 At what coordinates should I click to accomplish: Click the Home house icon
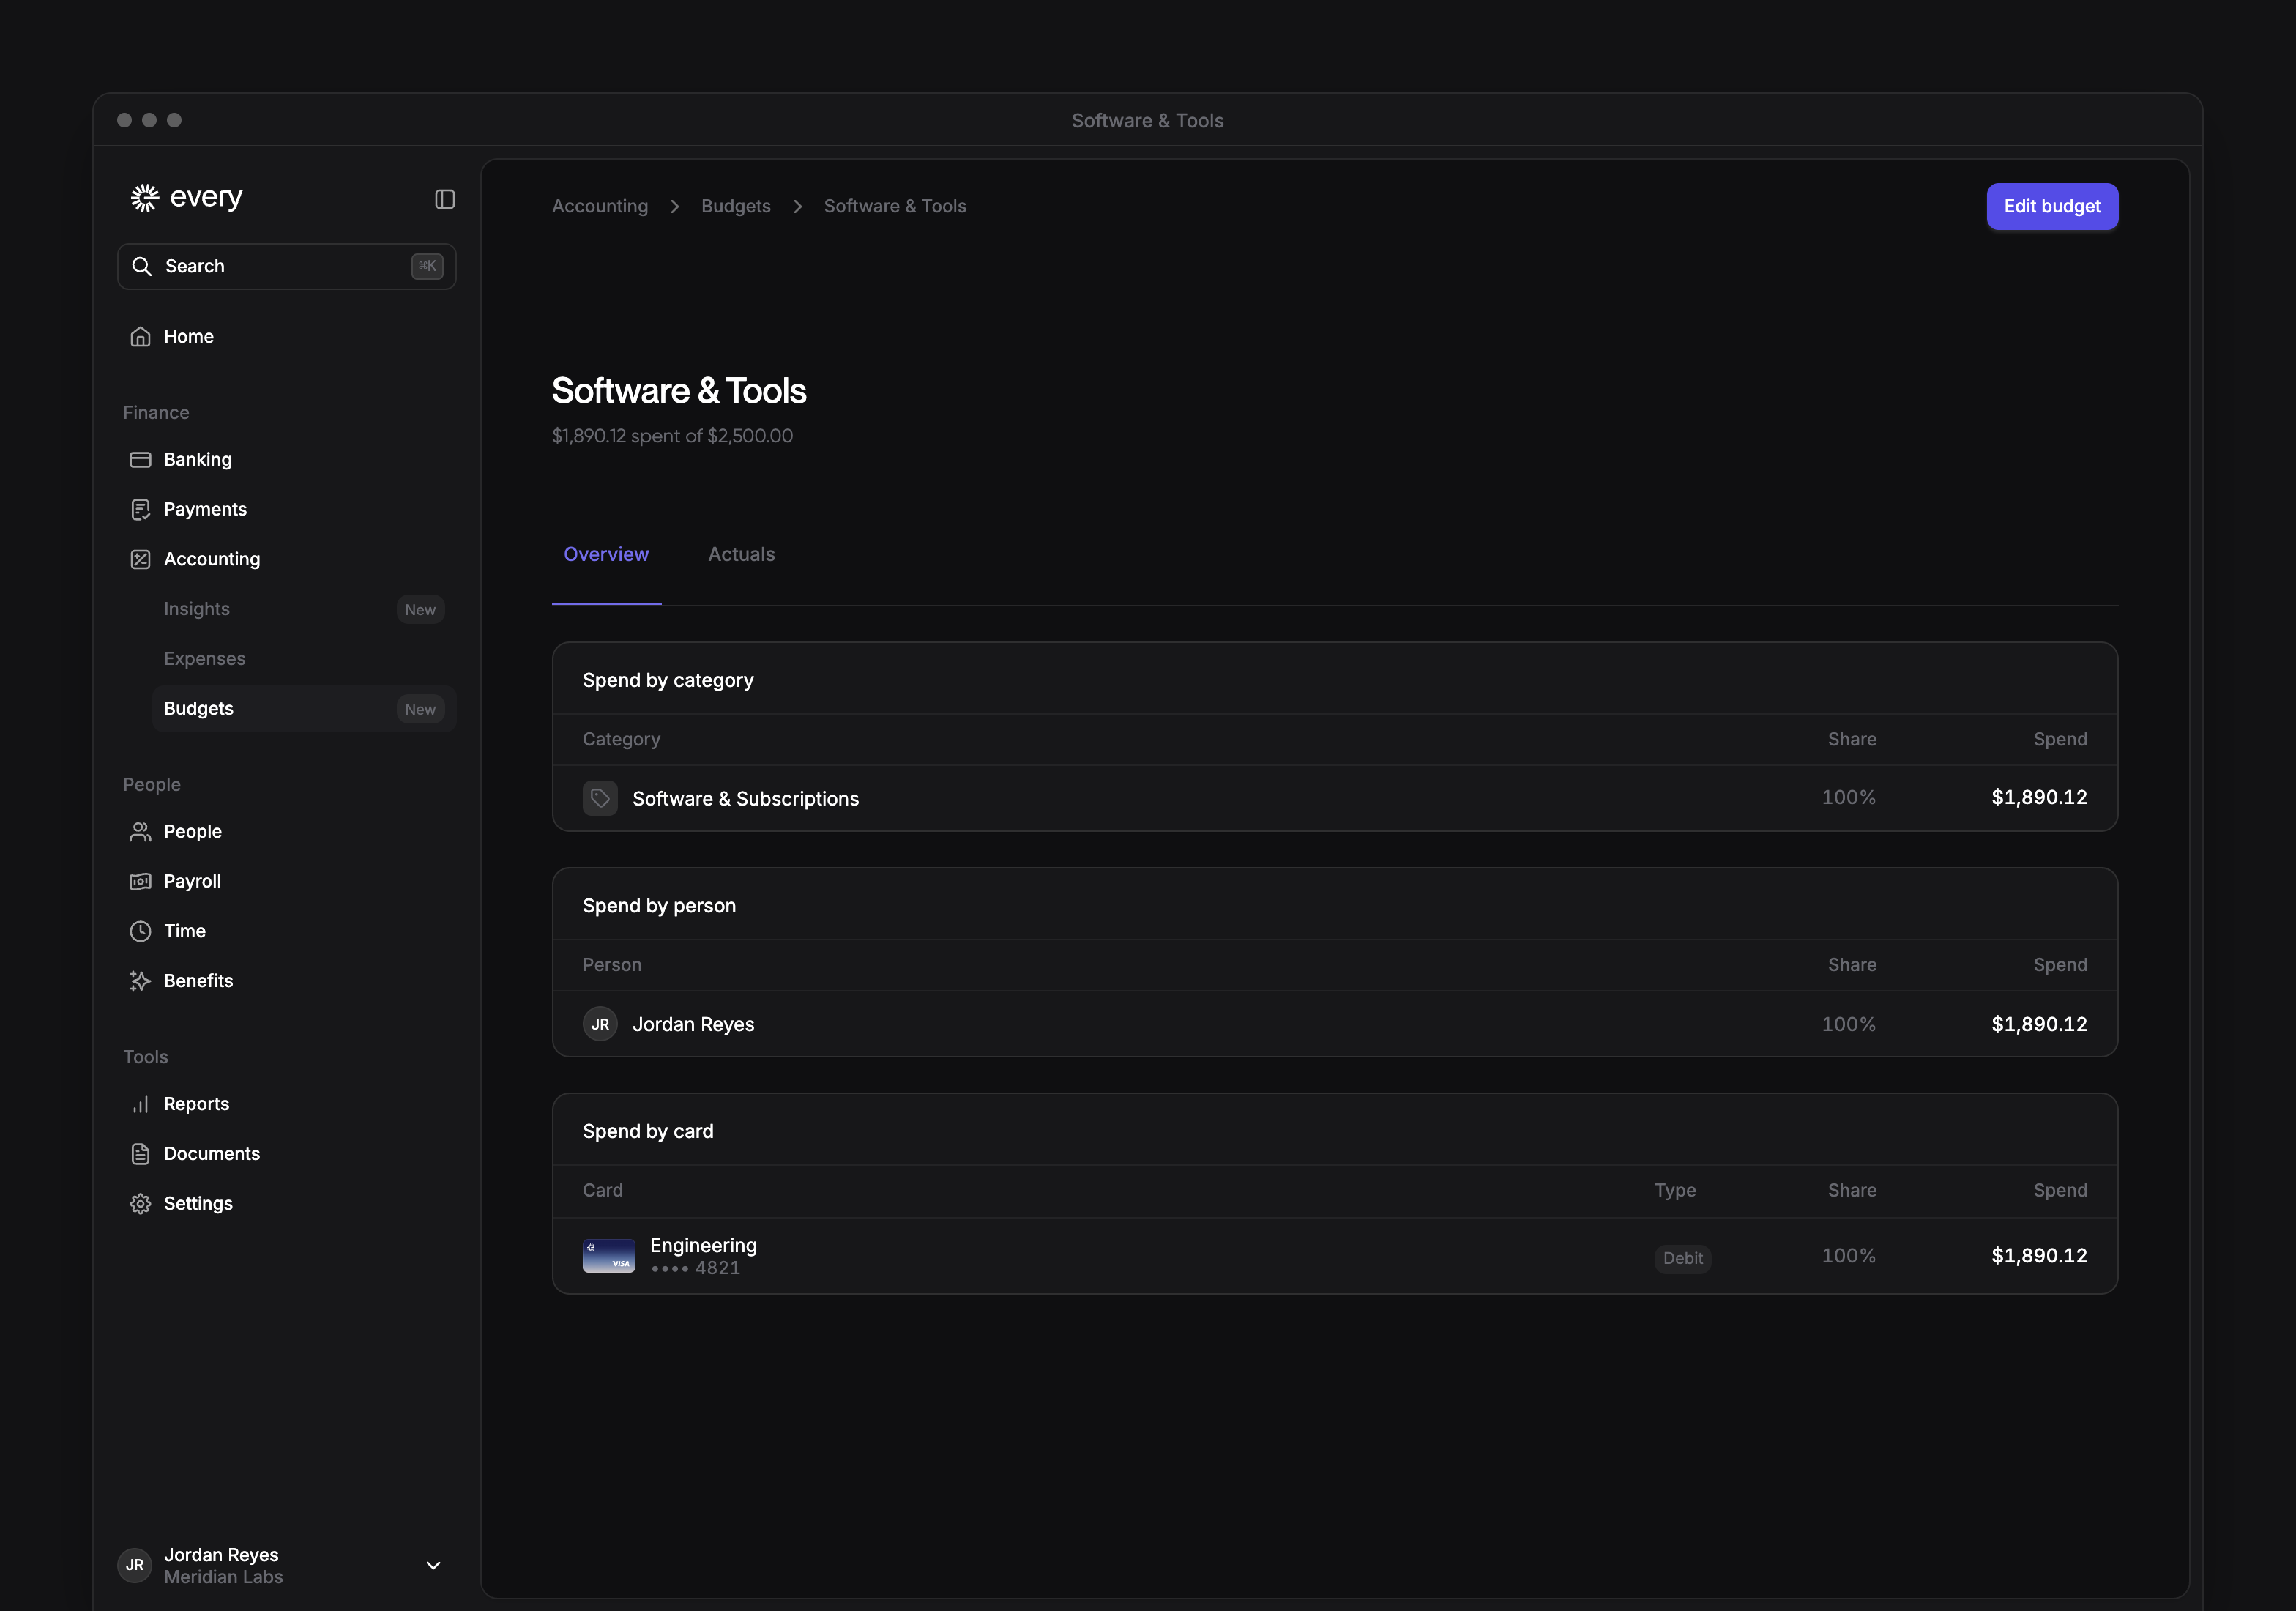(x=140, y=336)
